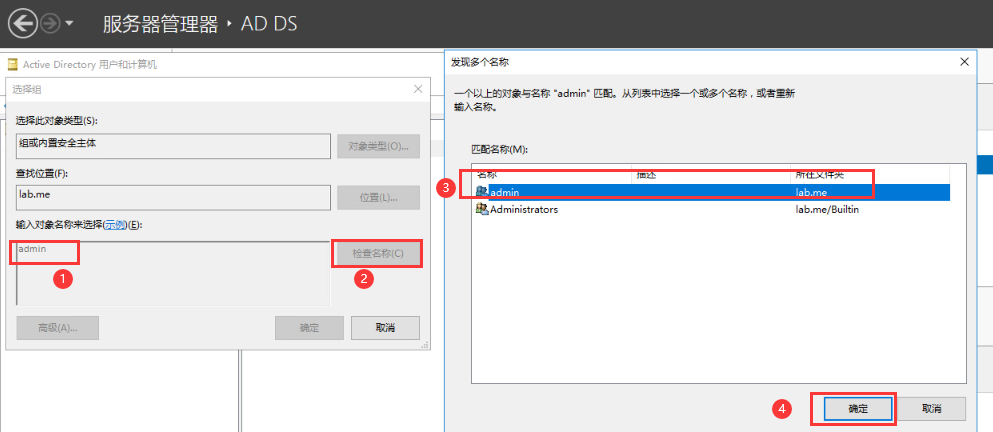This screenshot has height=432, width=993.
Task: Click the Locations (位置) button
Action: click(x=378, y=198)
